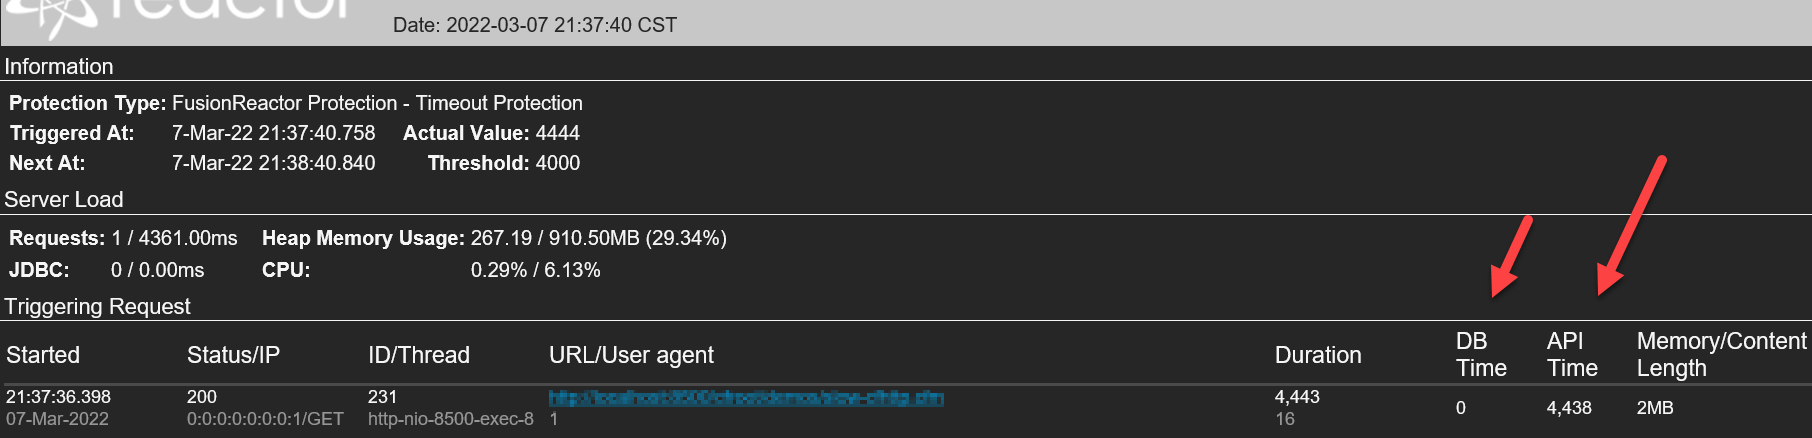Select the Actual Value 4444

point(558,133)
